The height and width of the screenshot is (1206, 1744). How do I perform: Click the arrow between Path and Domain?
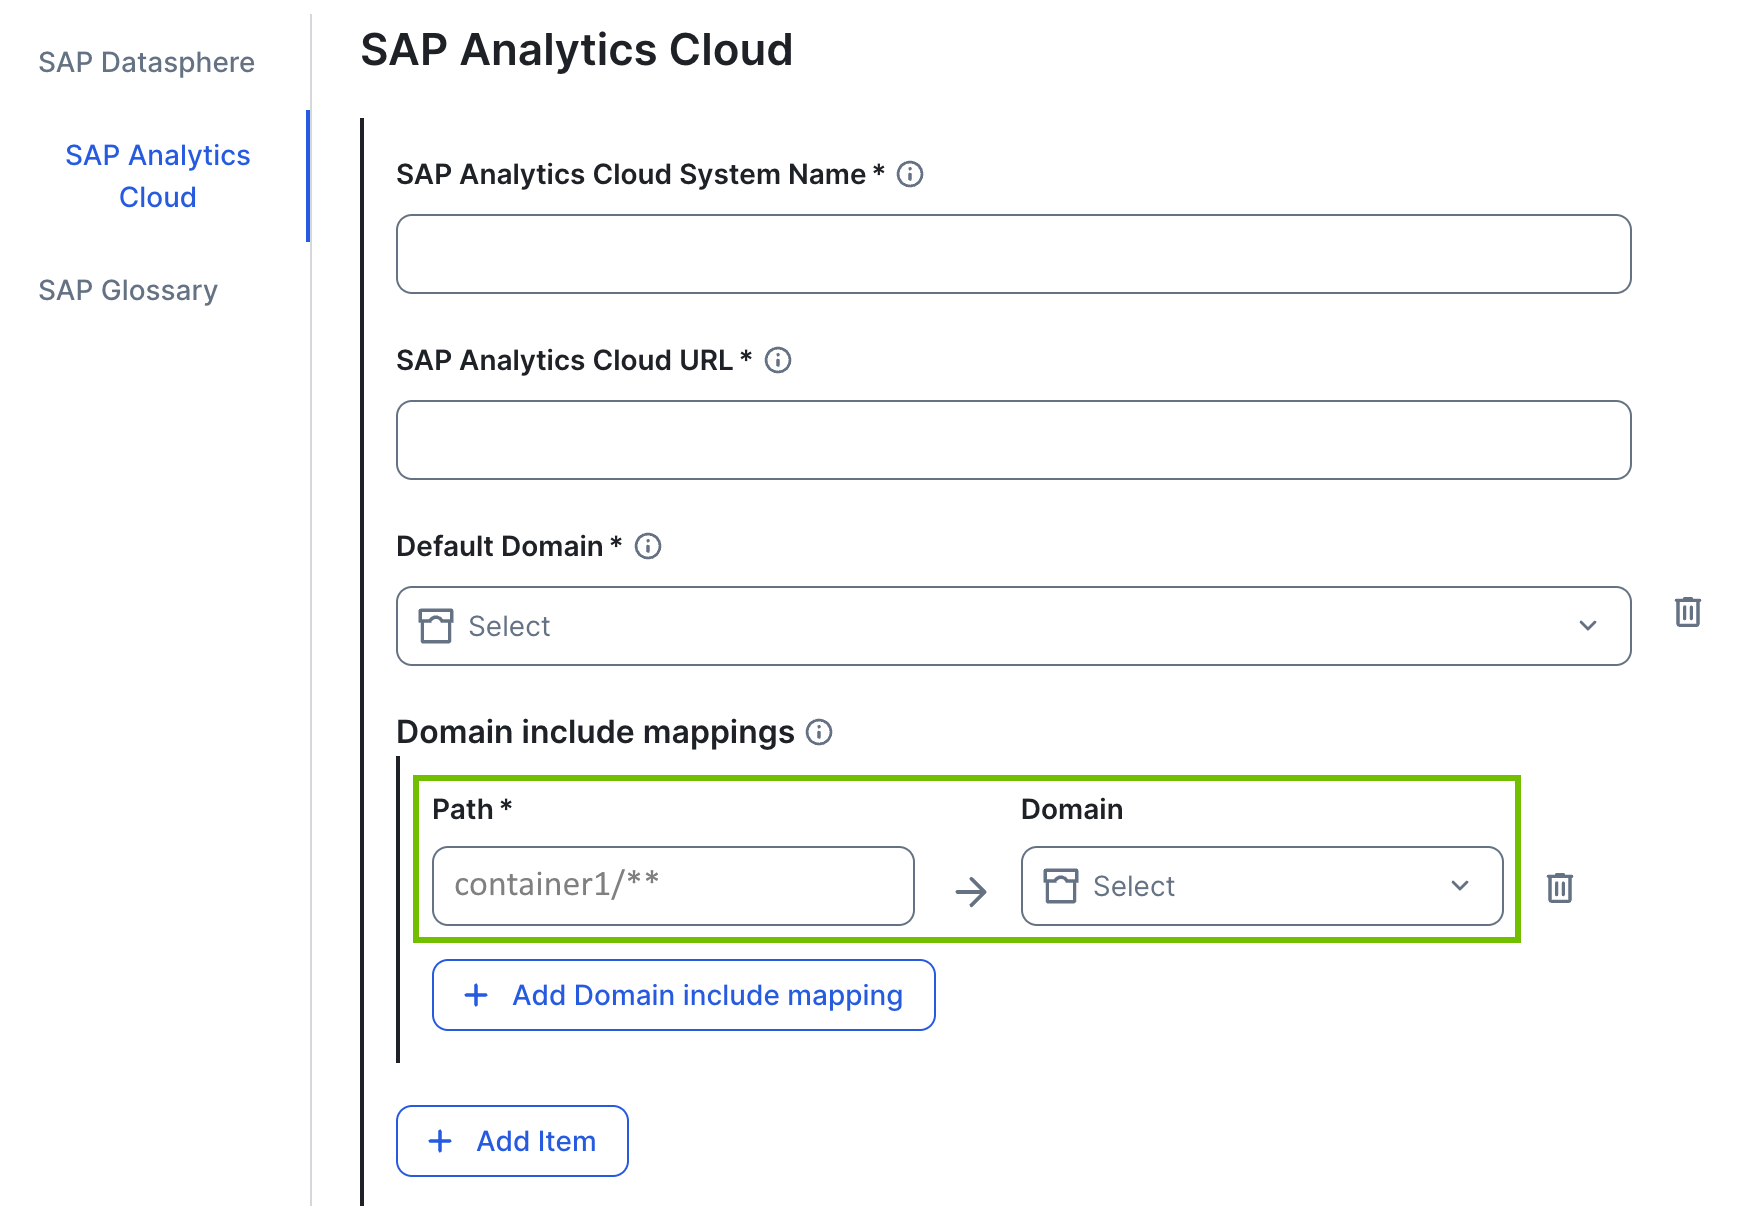pos(970,891)
